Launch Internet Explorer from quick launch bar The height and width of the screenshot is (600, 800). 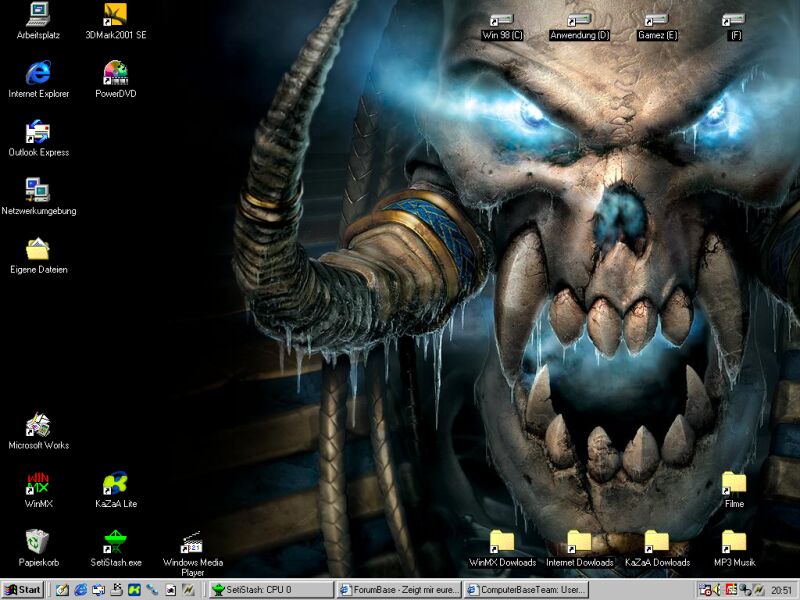[81, 590]
